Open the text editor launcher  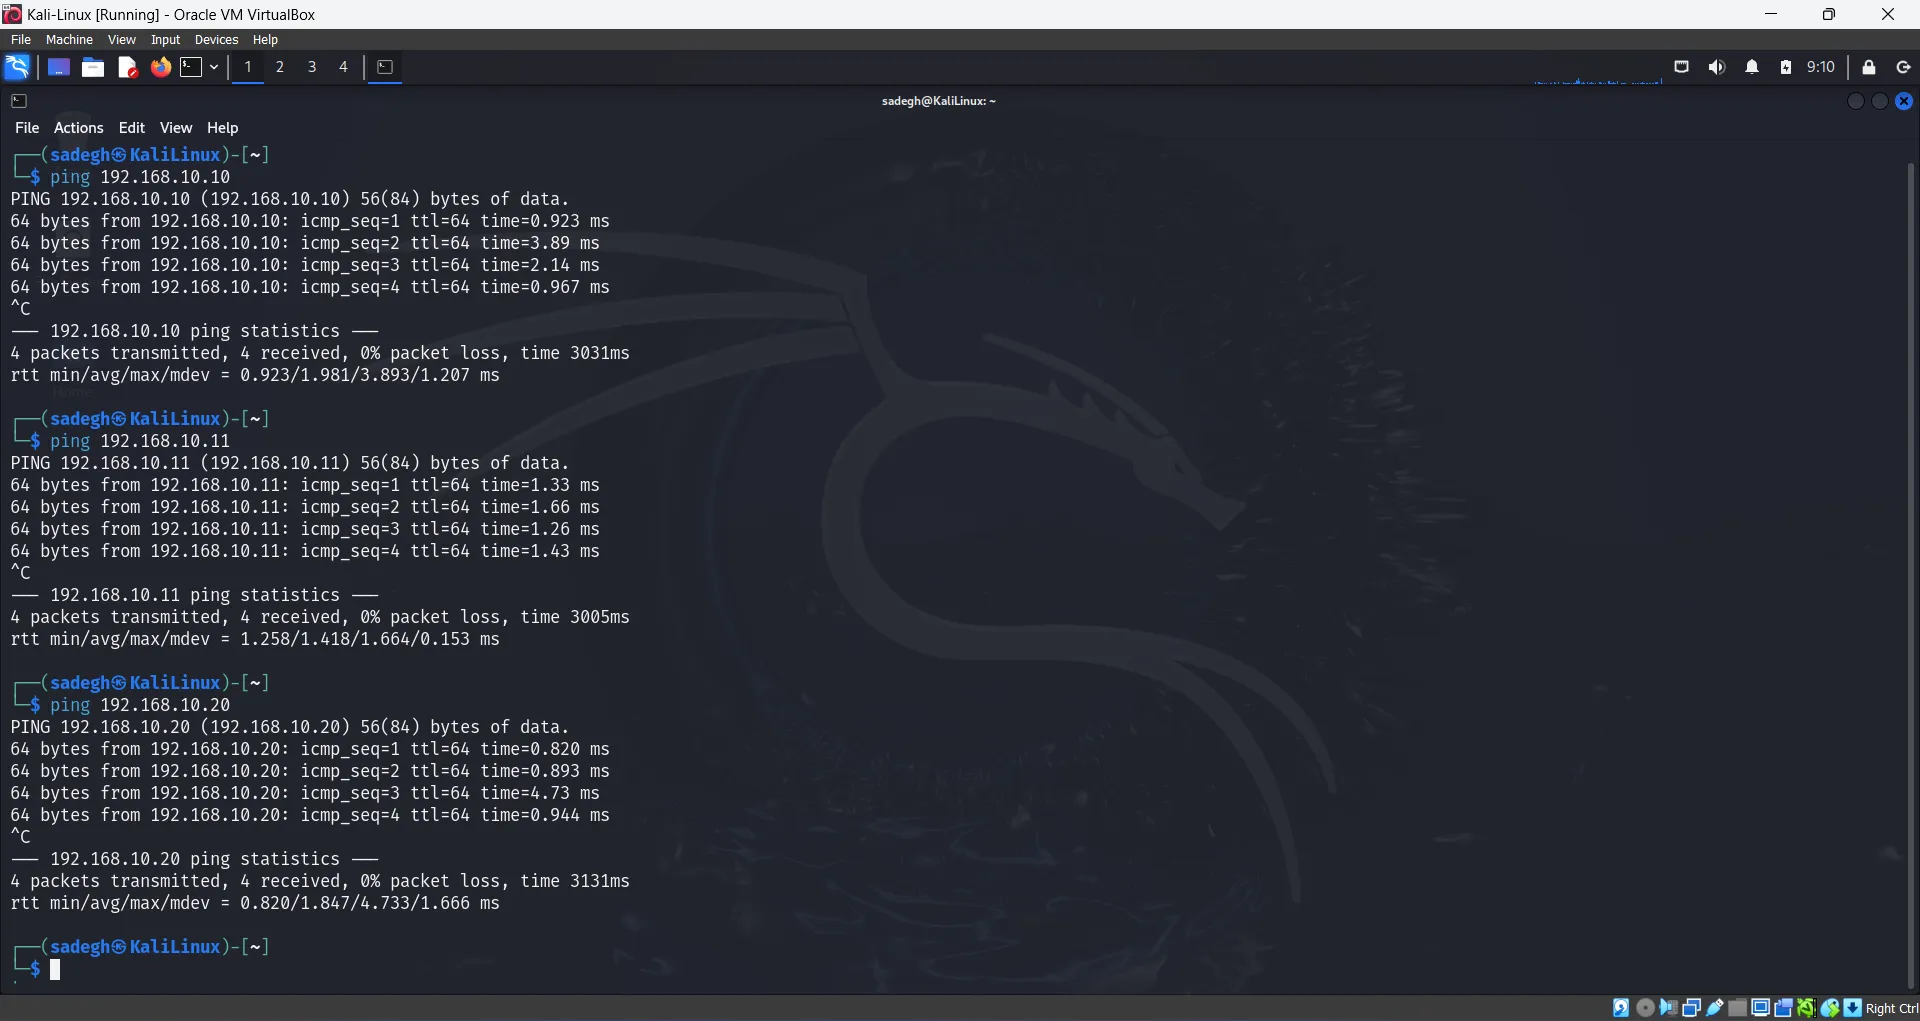point(127,67)
